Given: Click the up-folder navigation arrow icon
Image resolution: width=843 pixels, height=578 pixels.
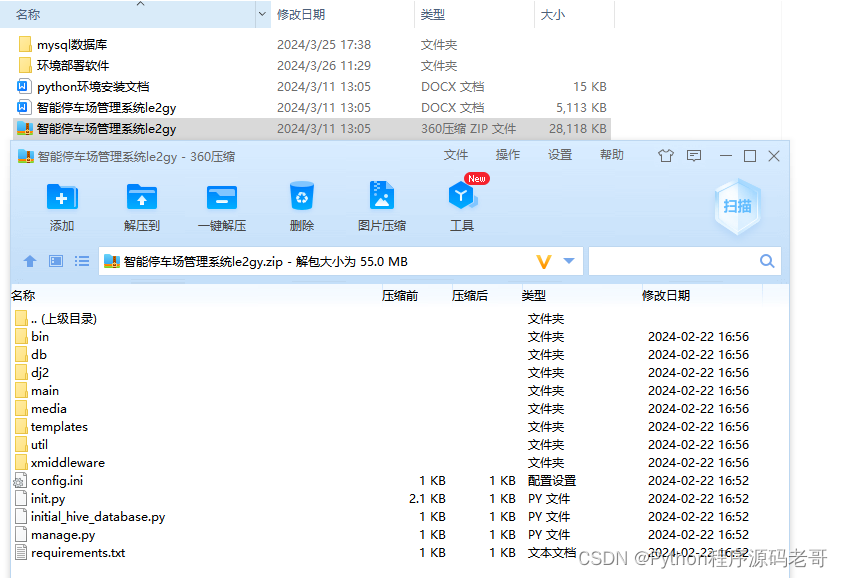Looking at the screenshot, I should (x=30, y=261).
